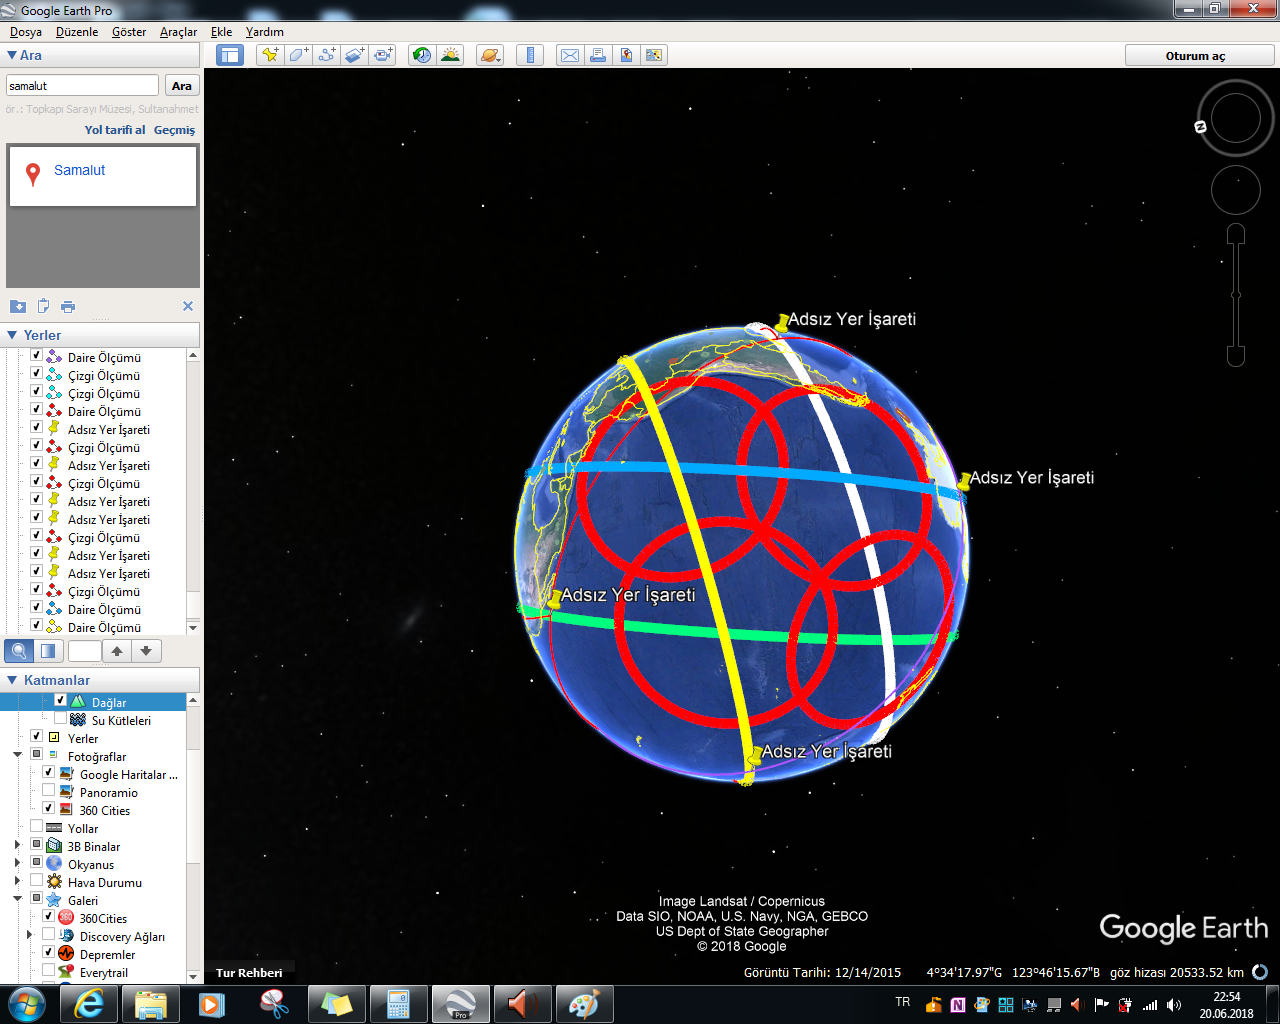
Task: Select the Add Path tool
Action: pos(326,55)
